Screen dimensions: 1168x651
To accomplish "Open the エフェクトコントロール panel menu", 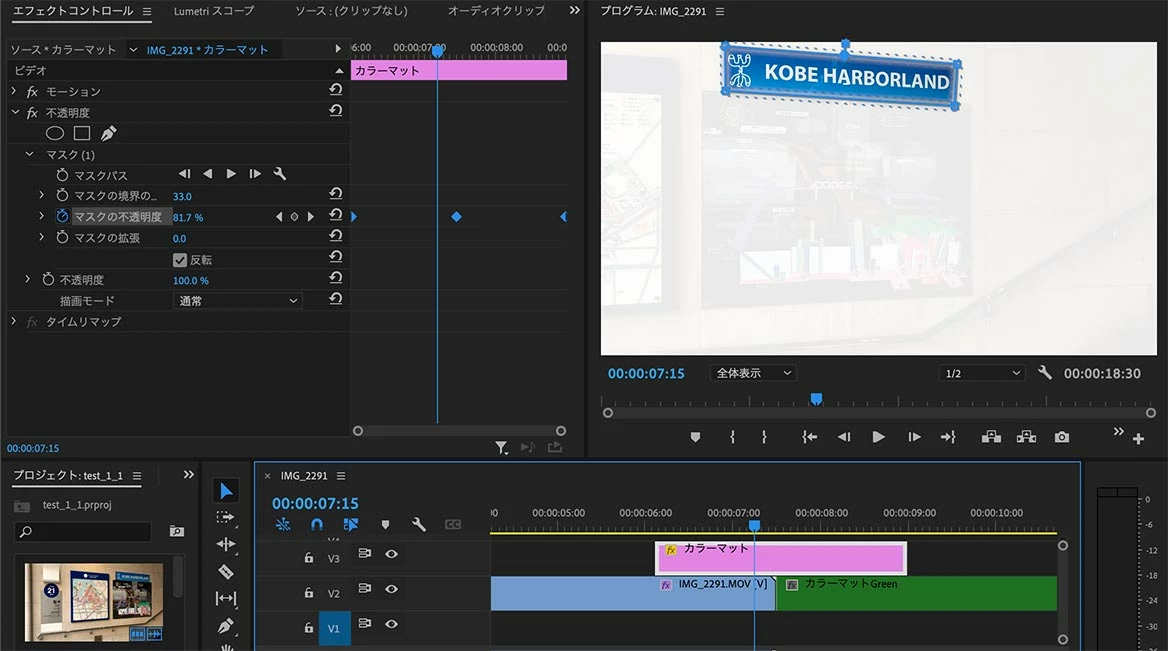I will (147, 11).
